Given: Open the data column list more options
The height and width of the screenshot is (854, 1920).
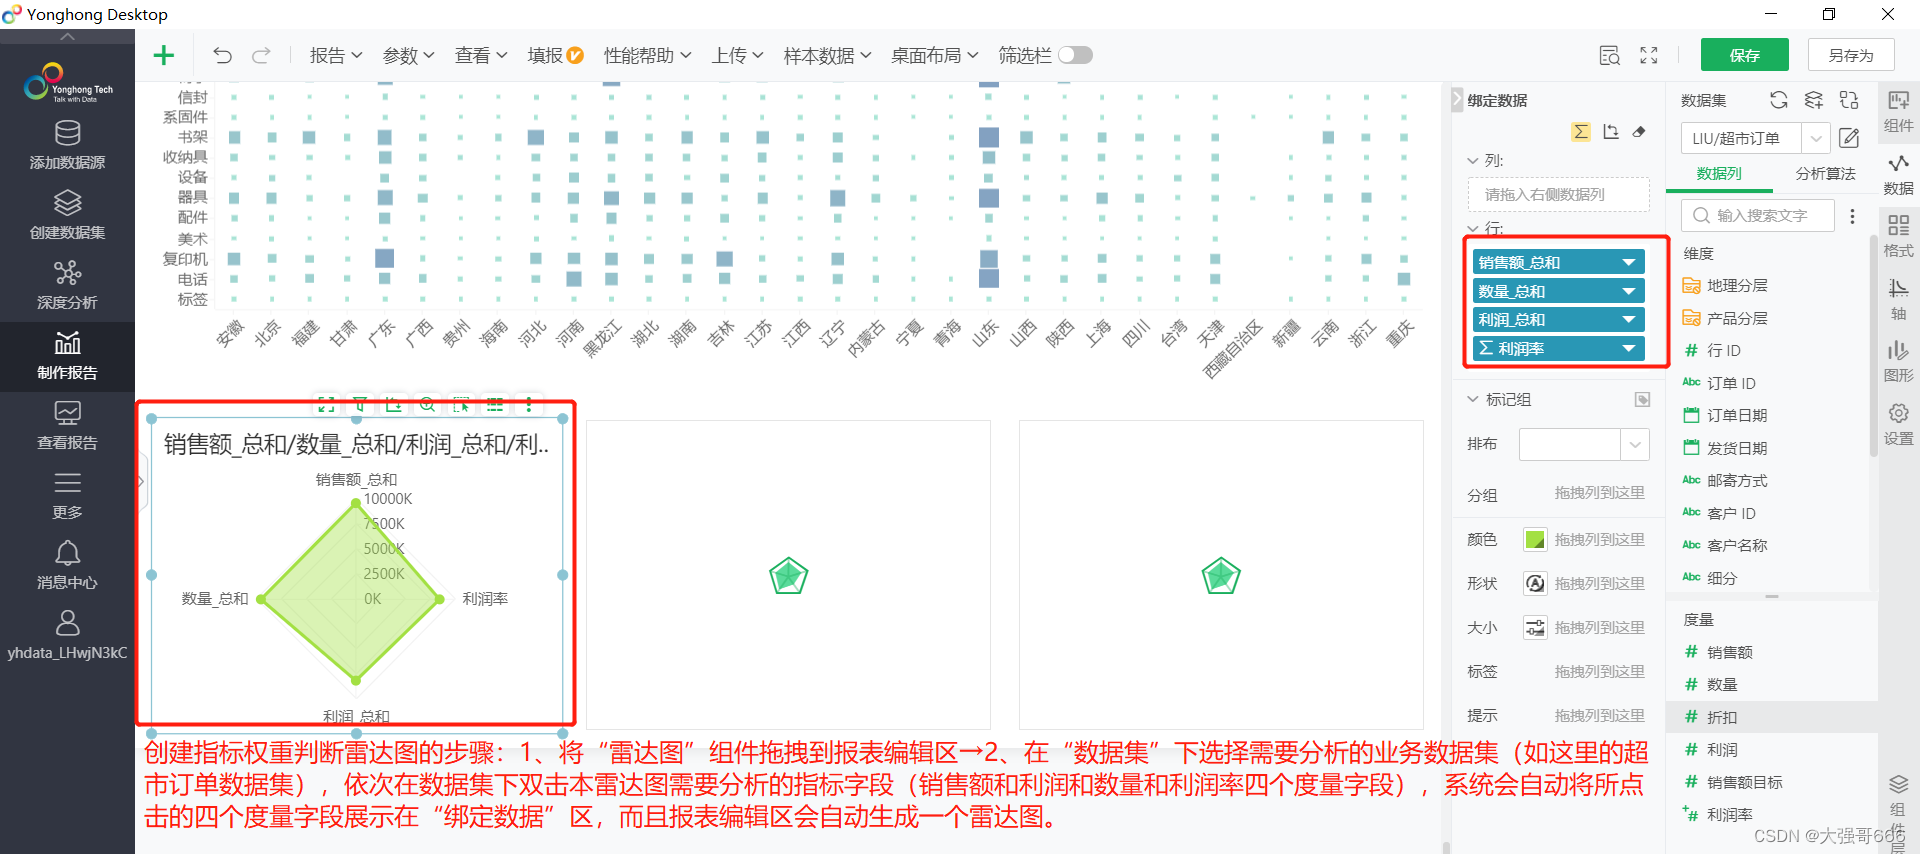Looking at the screenshot, I should (1852, 216).
